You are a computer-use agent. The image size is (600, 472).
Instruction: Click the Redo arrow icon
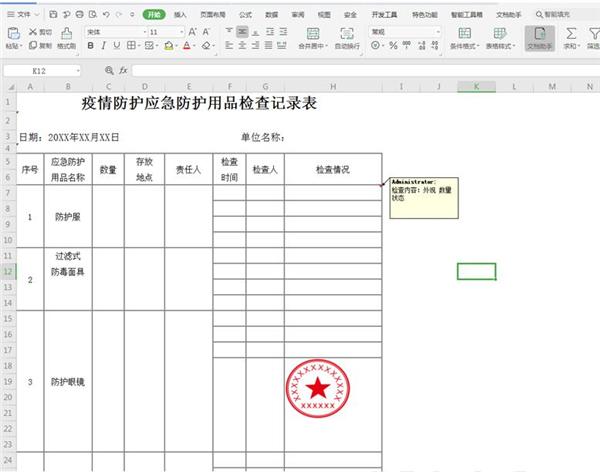click(x=119, y=15)
